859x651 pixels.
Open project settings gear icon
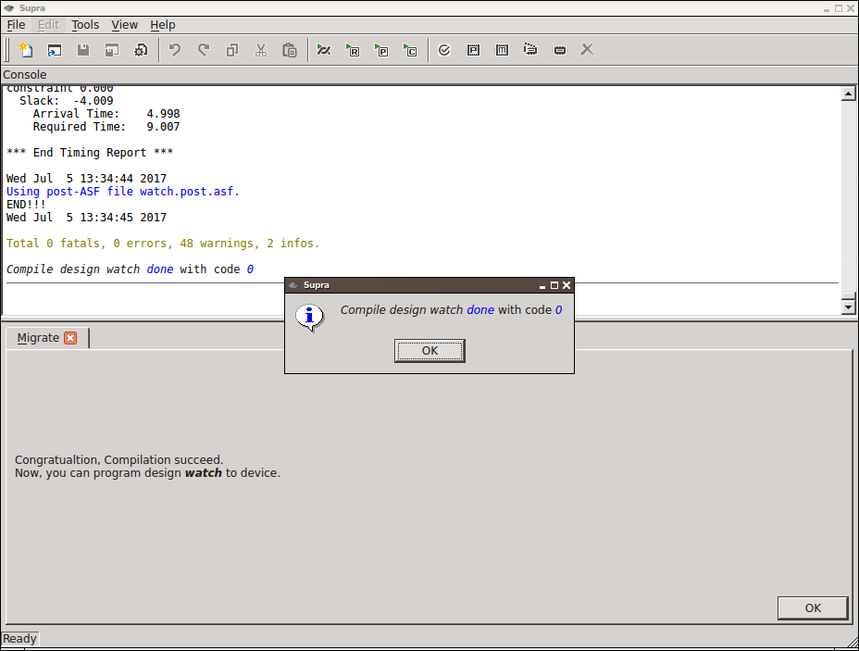[x=141, y=50]
